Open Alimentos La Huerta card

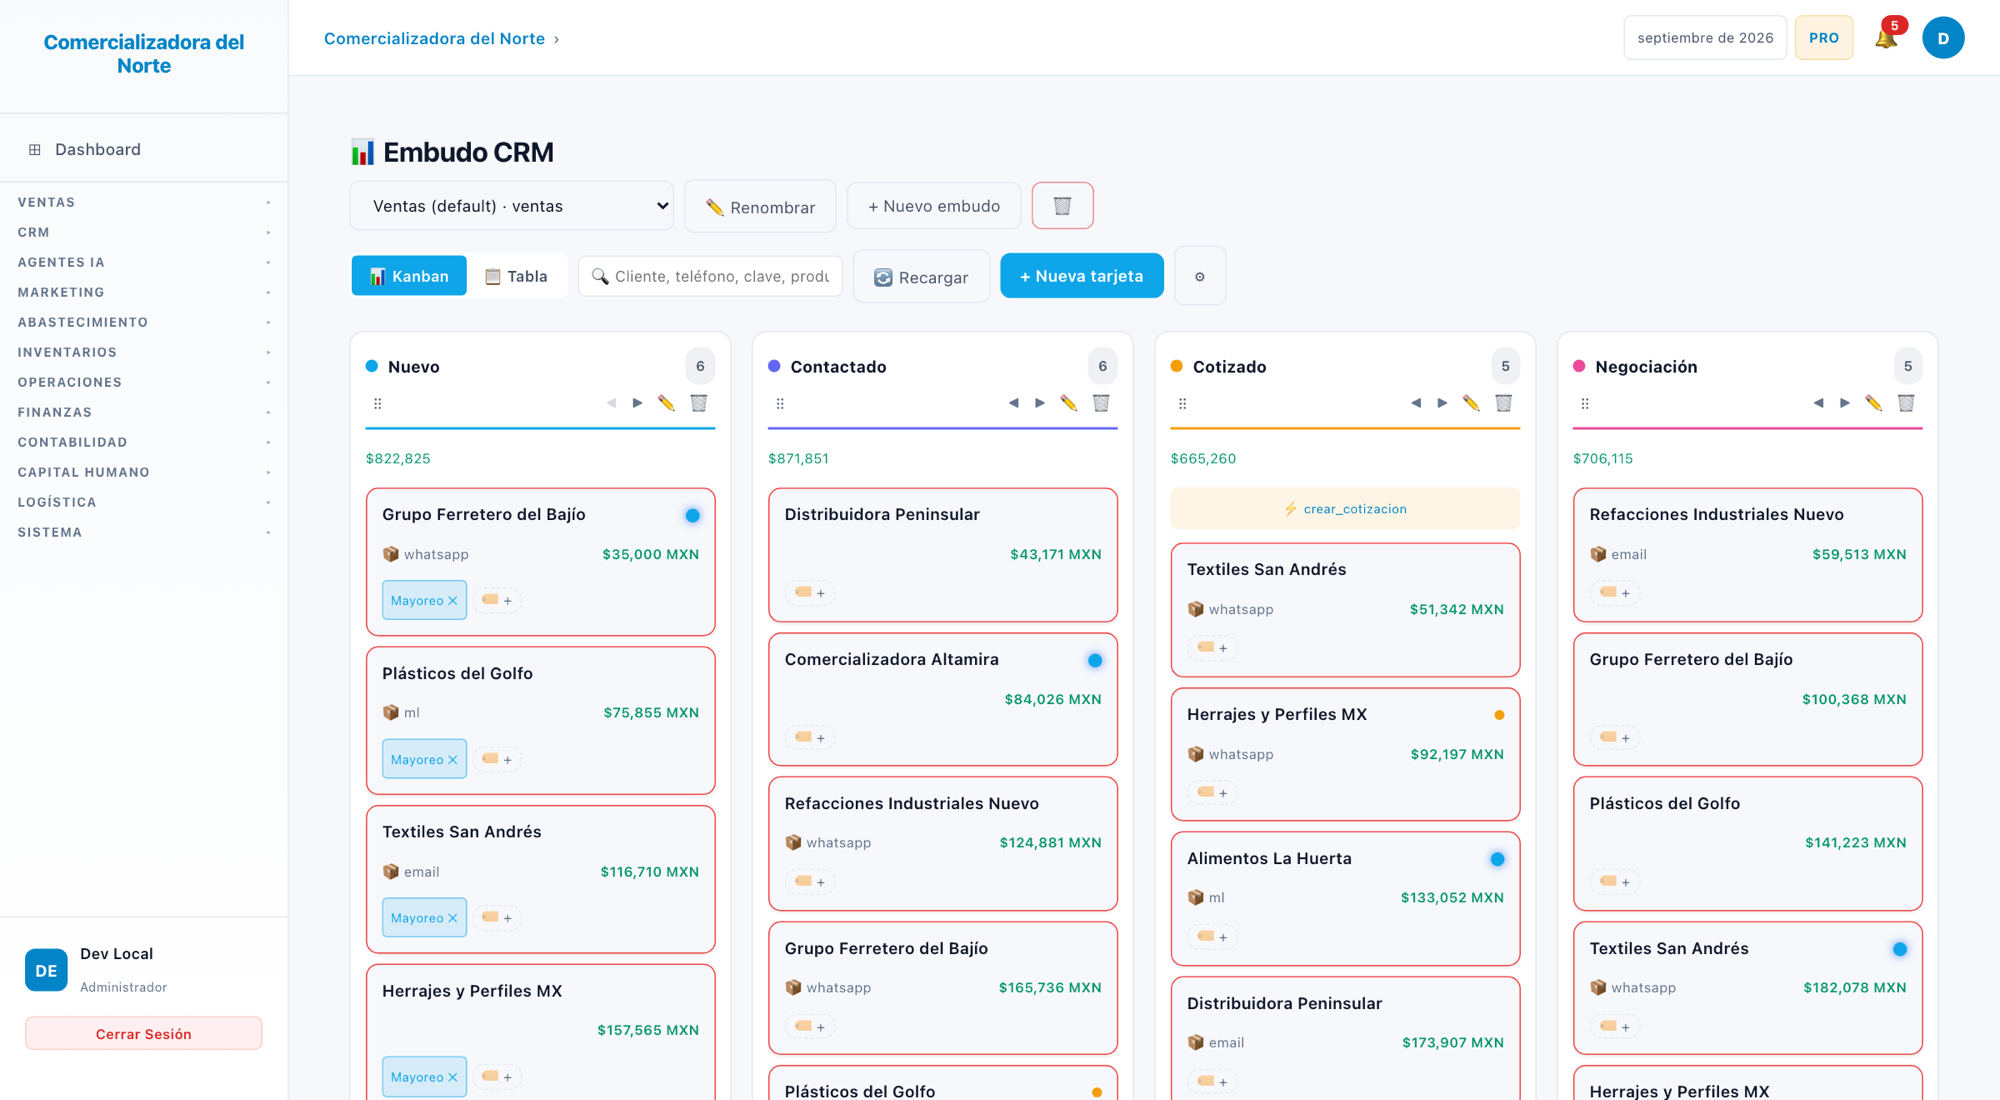[x=1345, y=898]
